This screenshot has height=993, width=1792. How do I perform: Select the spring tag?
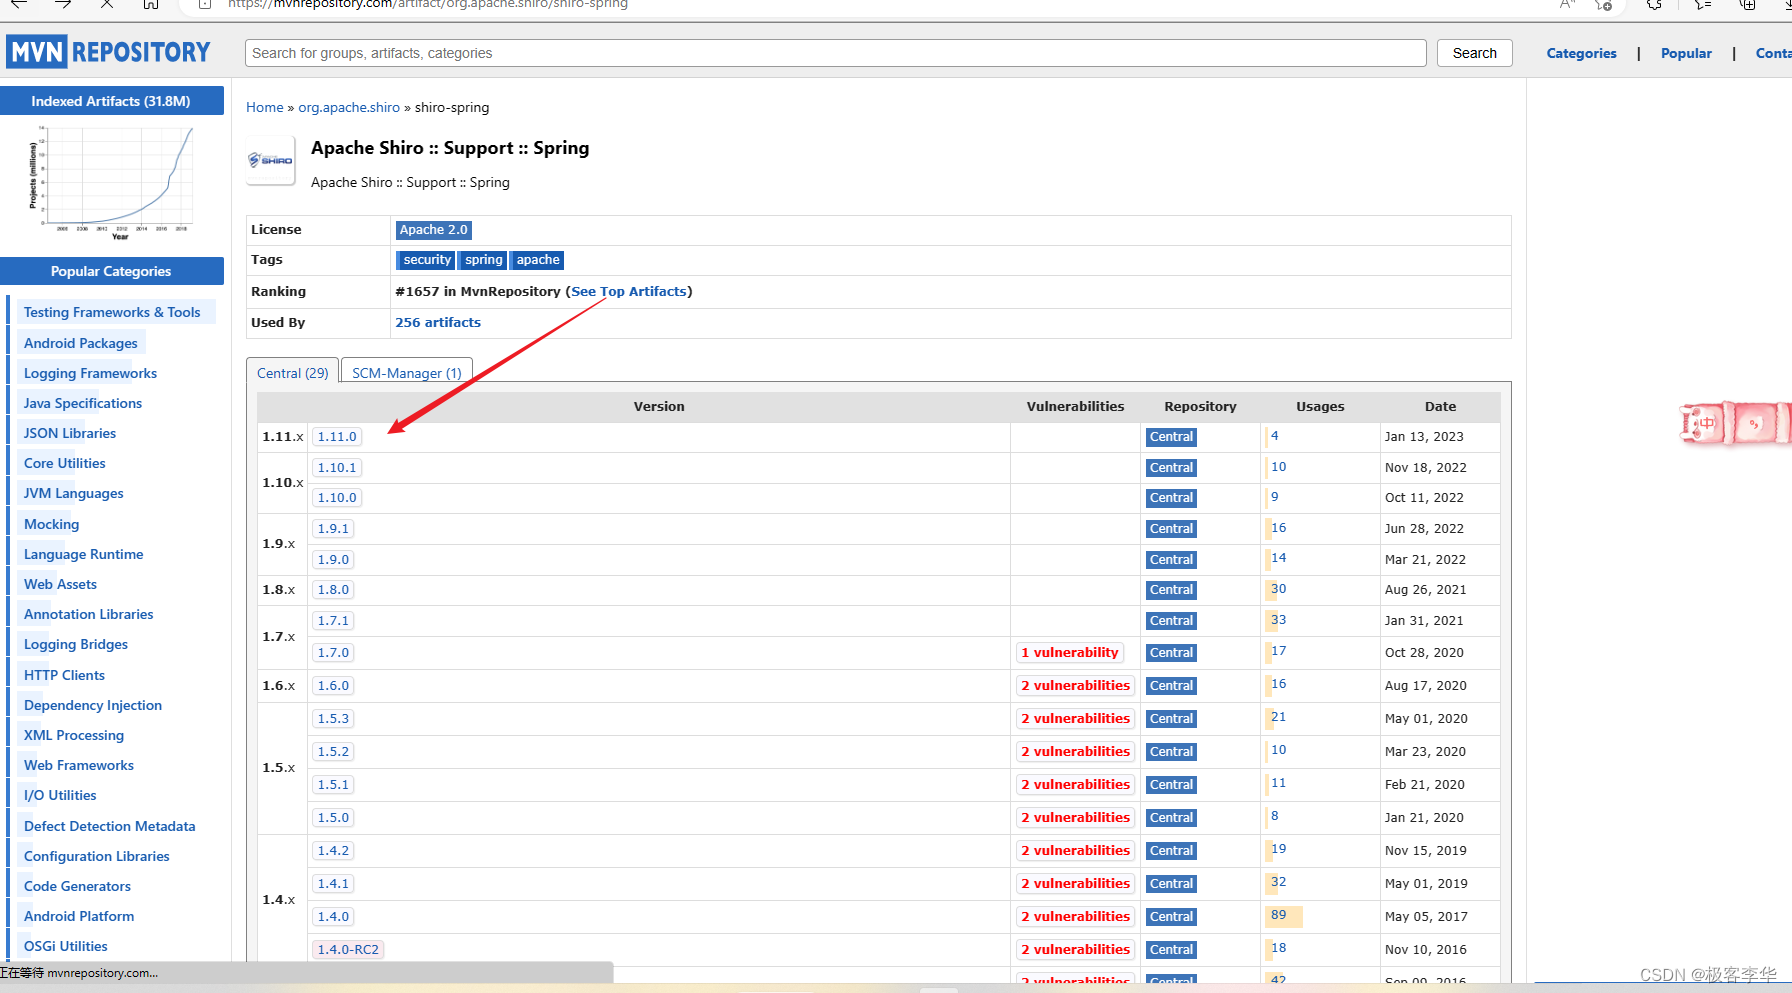click(x=483, y=260)
